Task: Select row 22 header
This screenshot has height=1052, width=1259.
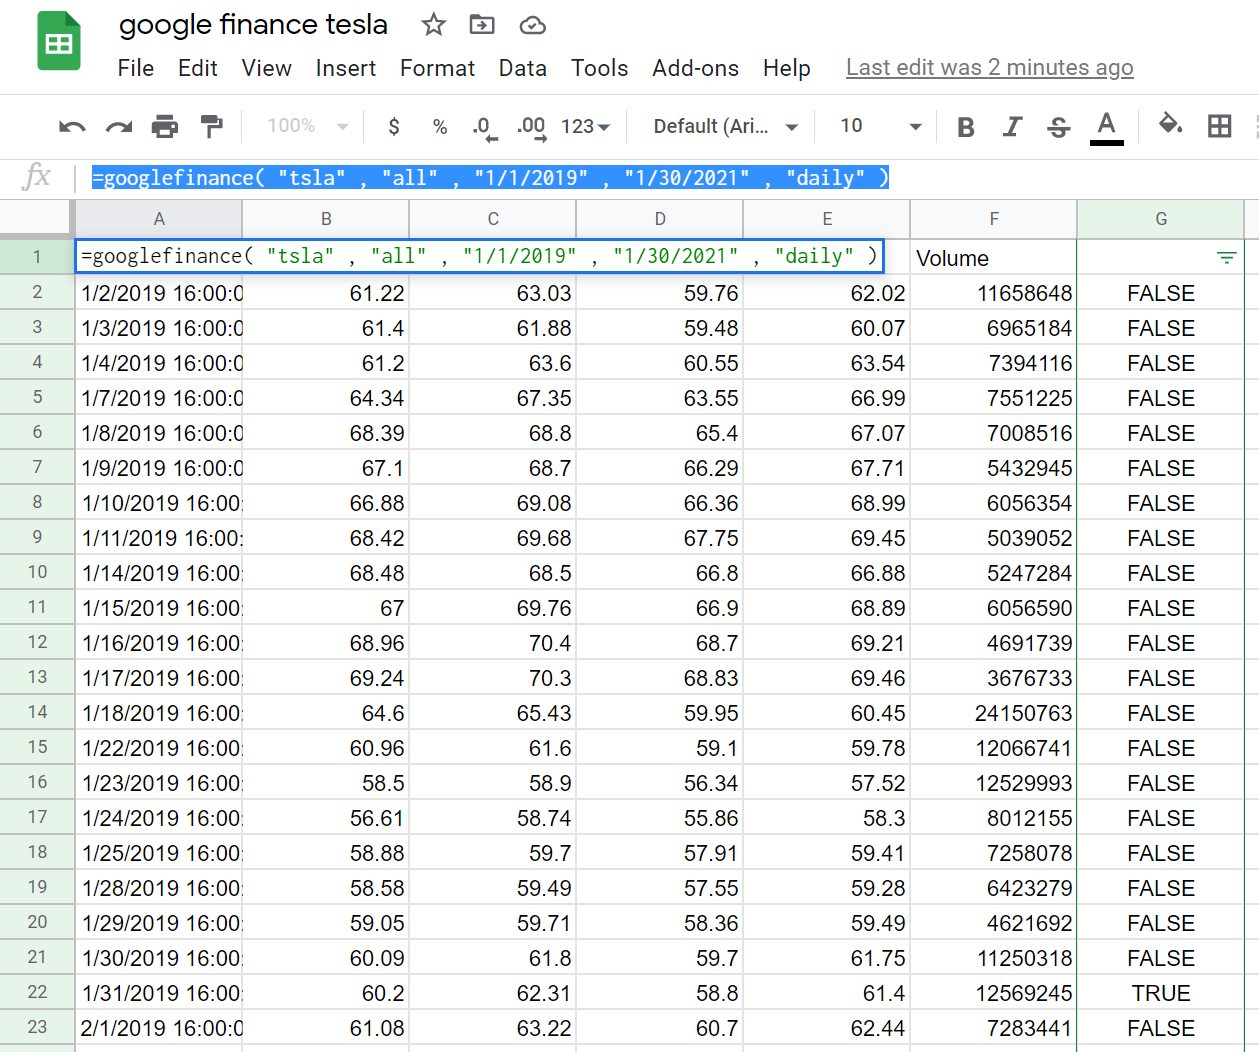Action: [x=37, y=992]
